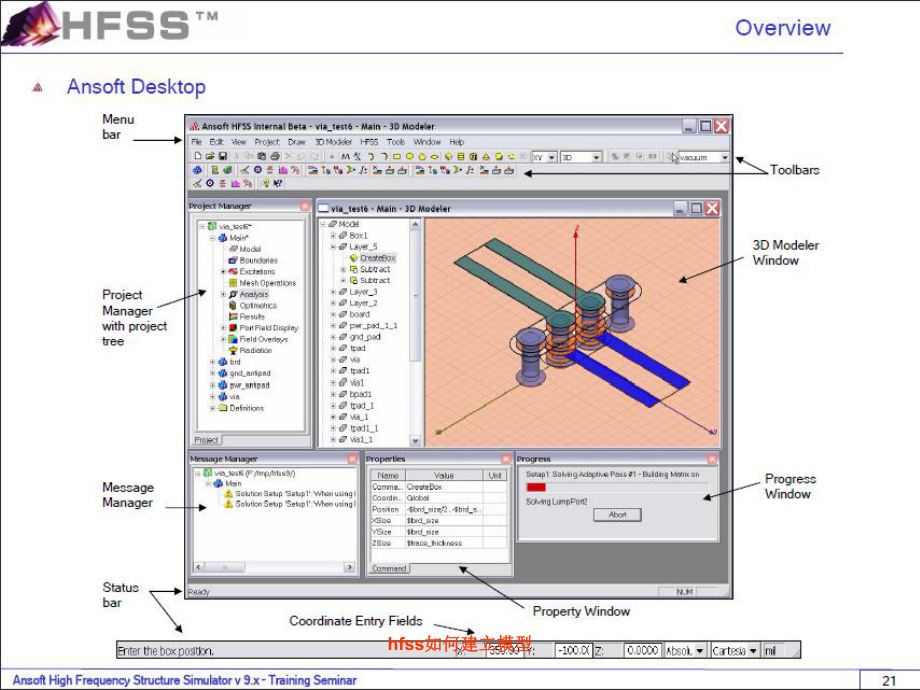Click the Boundaries icon in project tree
This screenshot has height=690, width=920.
pos(233,260)
